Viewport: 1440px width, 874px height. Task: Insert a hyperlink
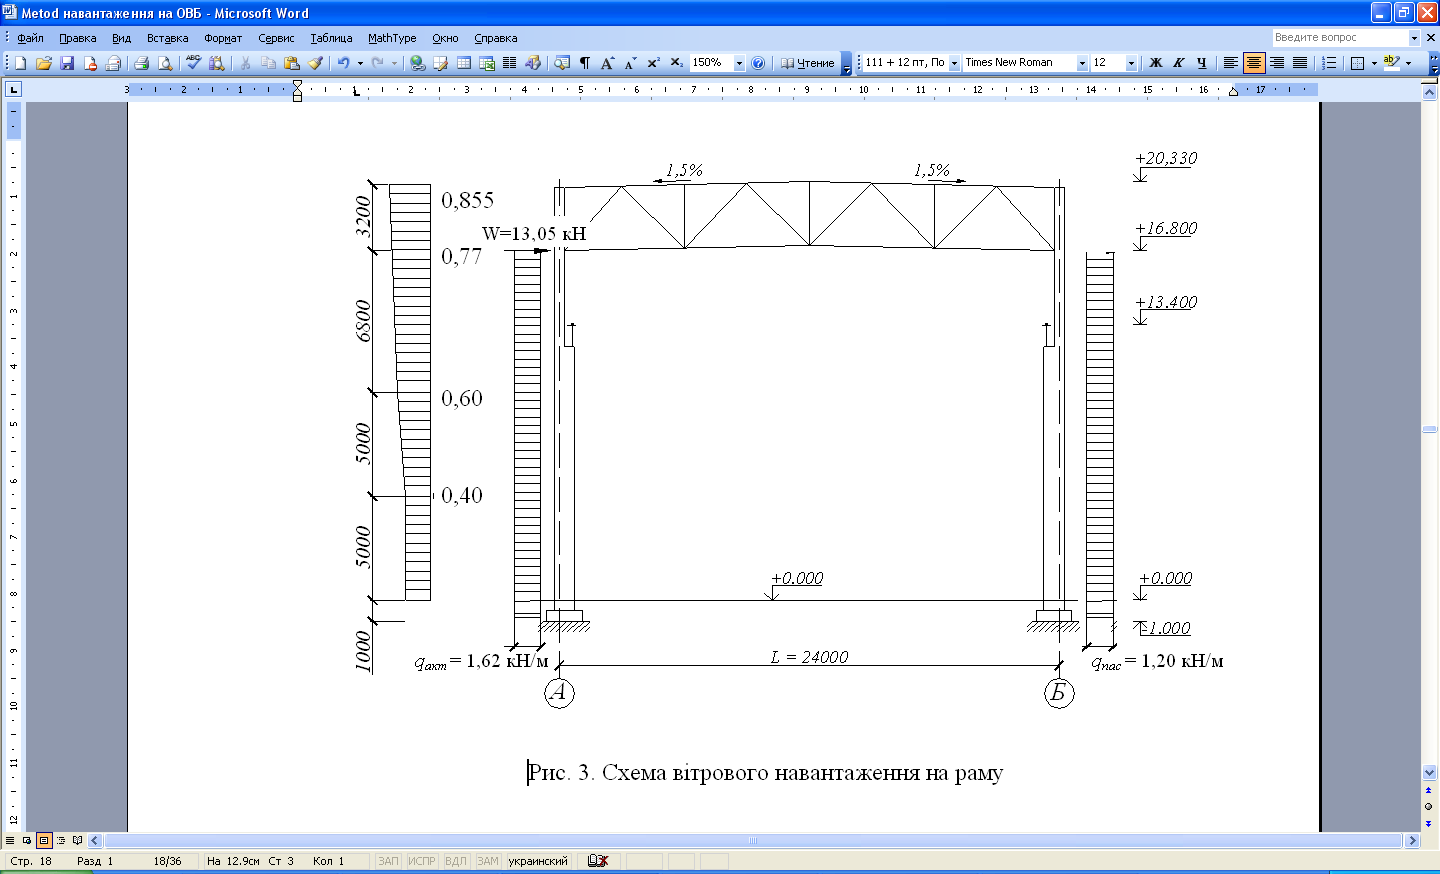coord(417,63)
